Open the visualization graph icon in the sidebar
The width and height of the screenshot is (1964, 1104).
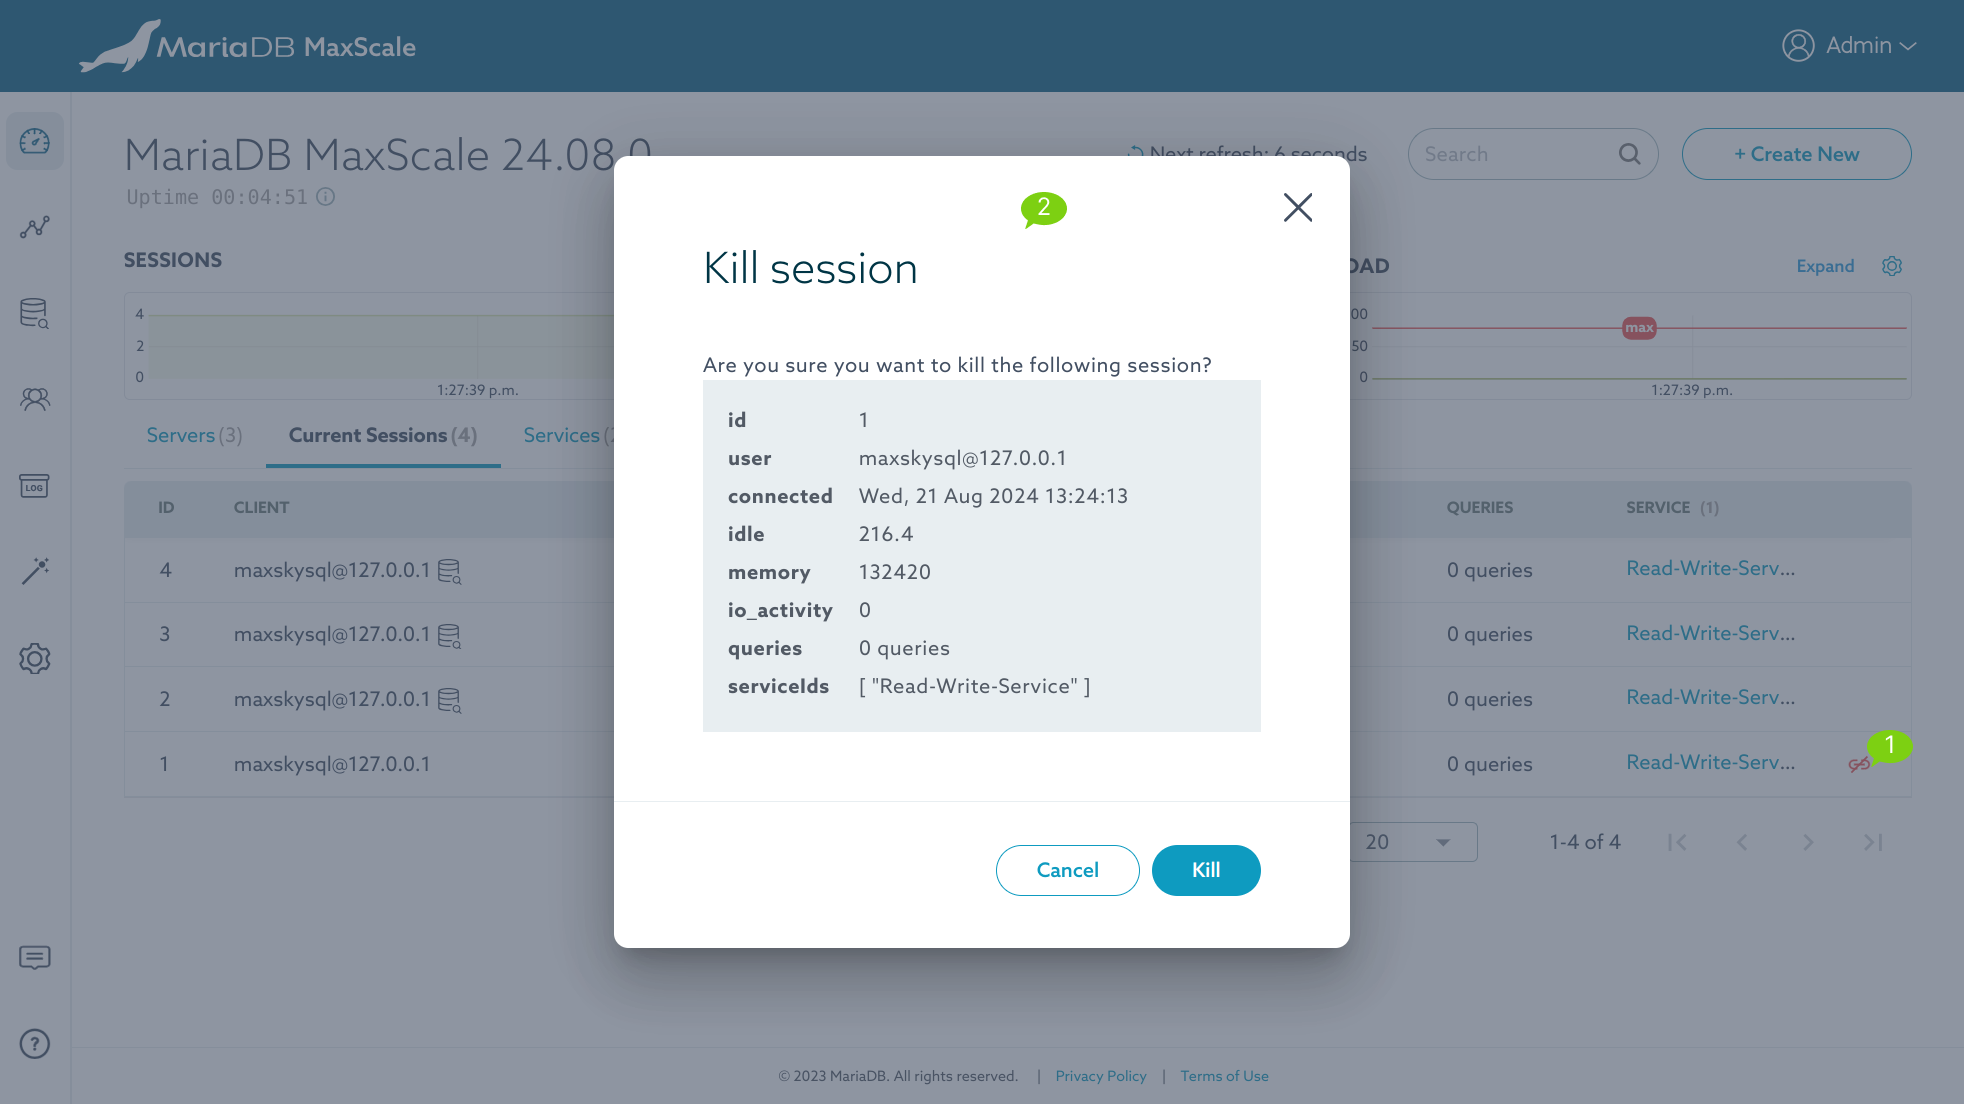tap(35, 228)
